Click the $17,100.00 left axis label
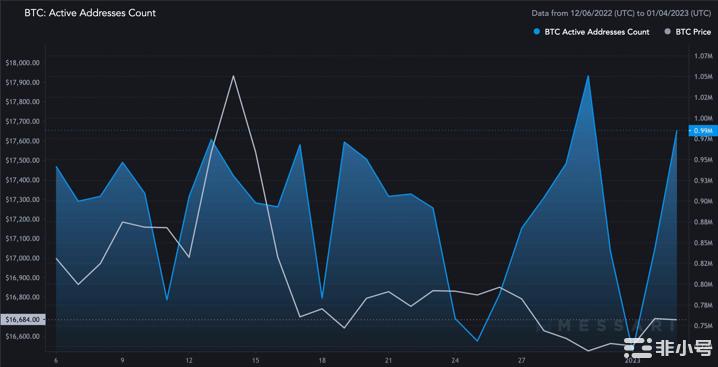Image resolution: width=718 pixels, height=367 pixels. pyautogui.click(x=22, y=238)
